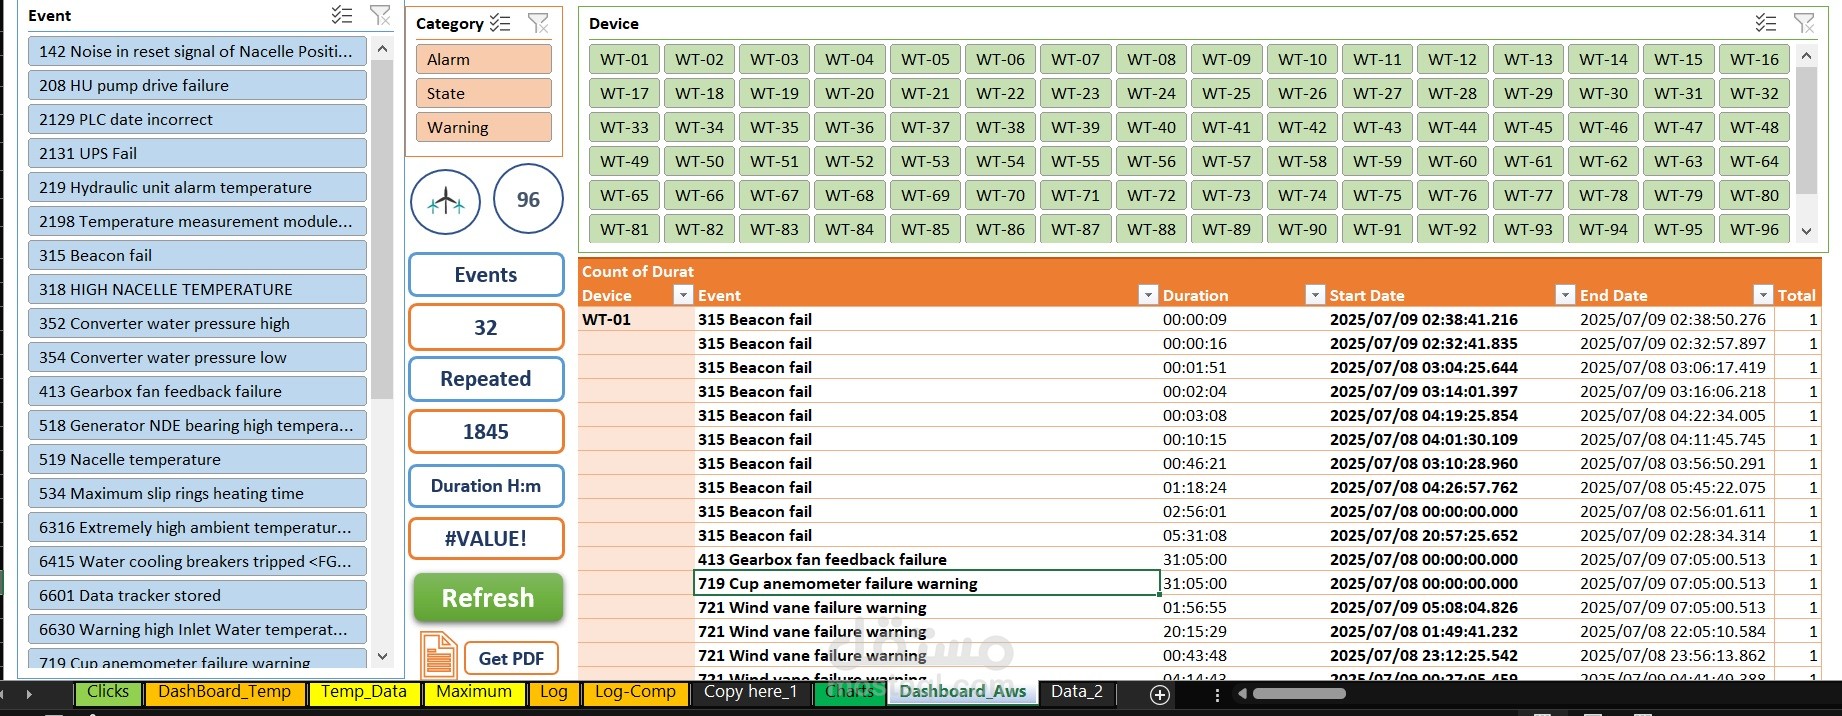Select device WT-42 in slicer
Screen dimensions: 1842x716
(1302, 127)
